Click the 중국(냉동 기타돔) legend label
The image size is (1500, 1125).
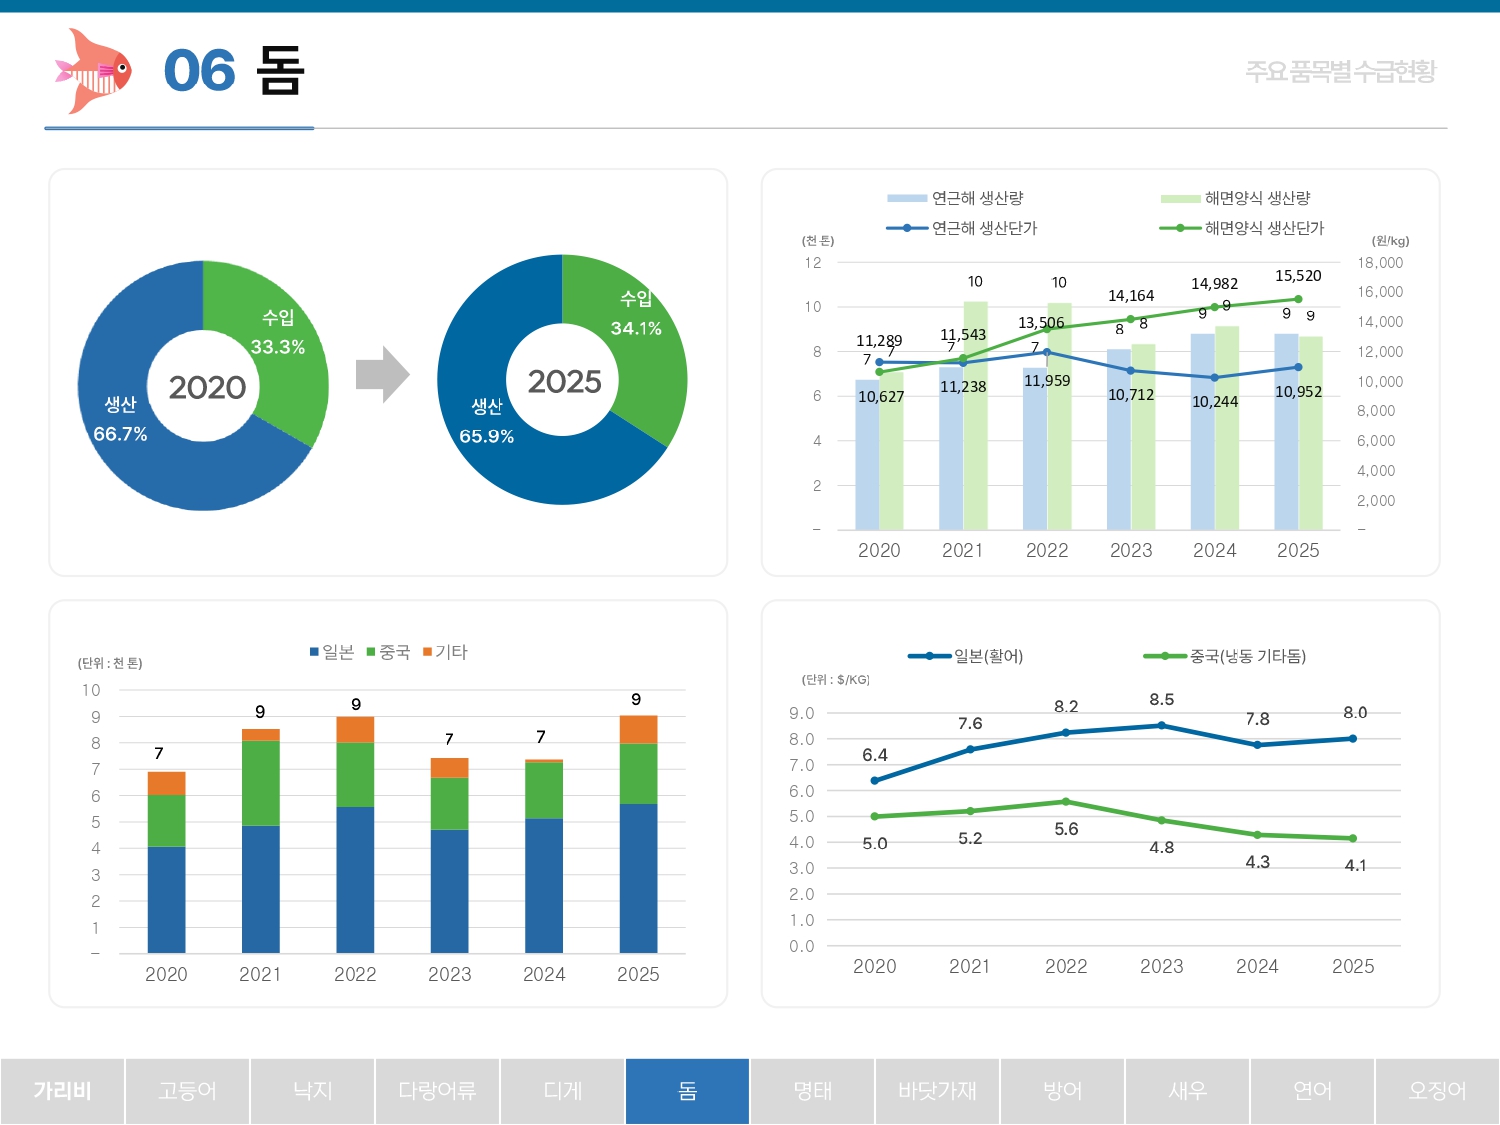(1248, 656)
